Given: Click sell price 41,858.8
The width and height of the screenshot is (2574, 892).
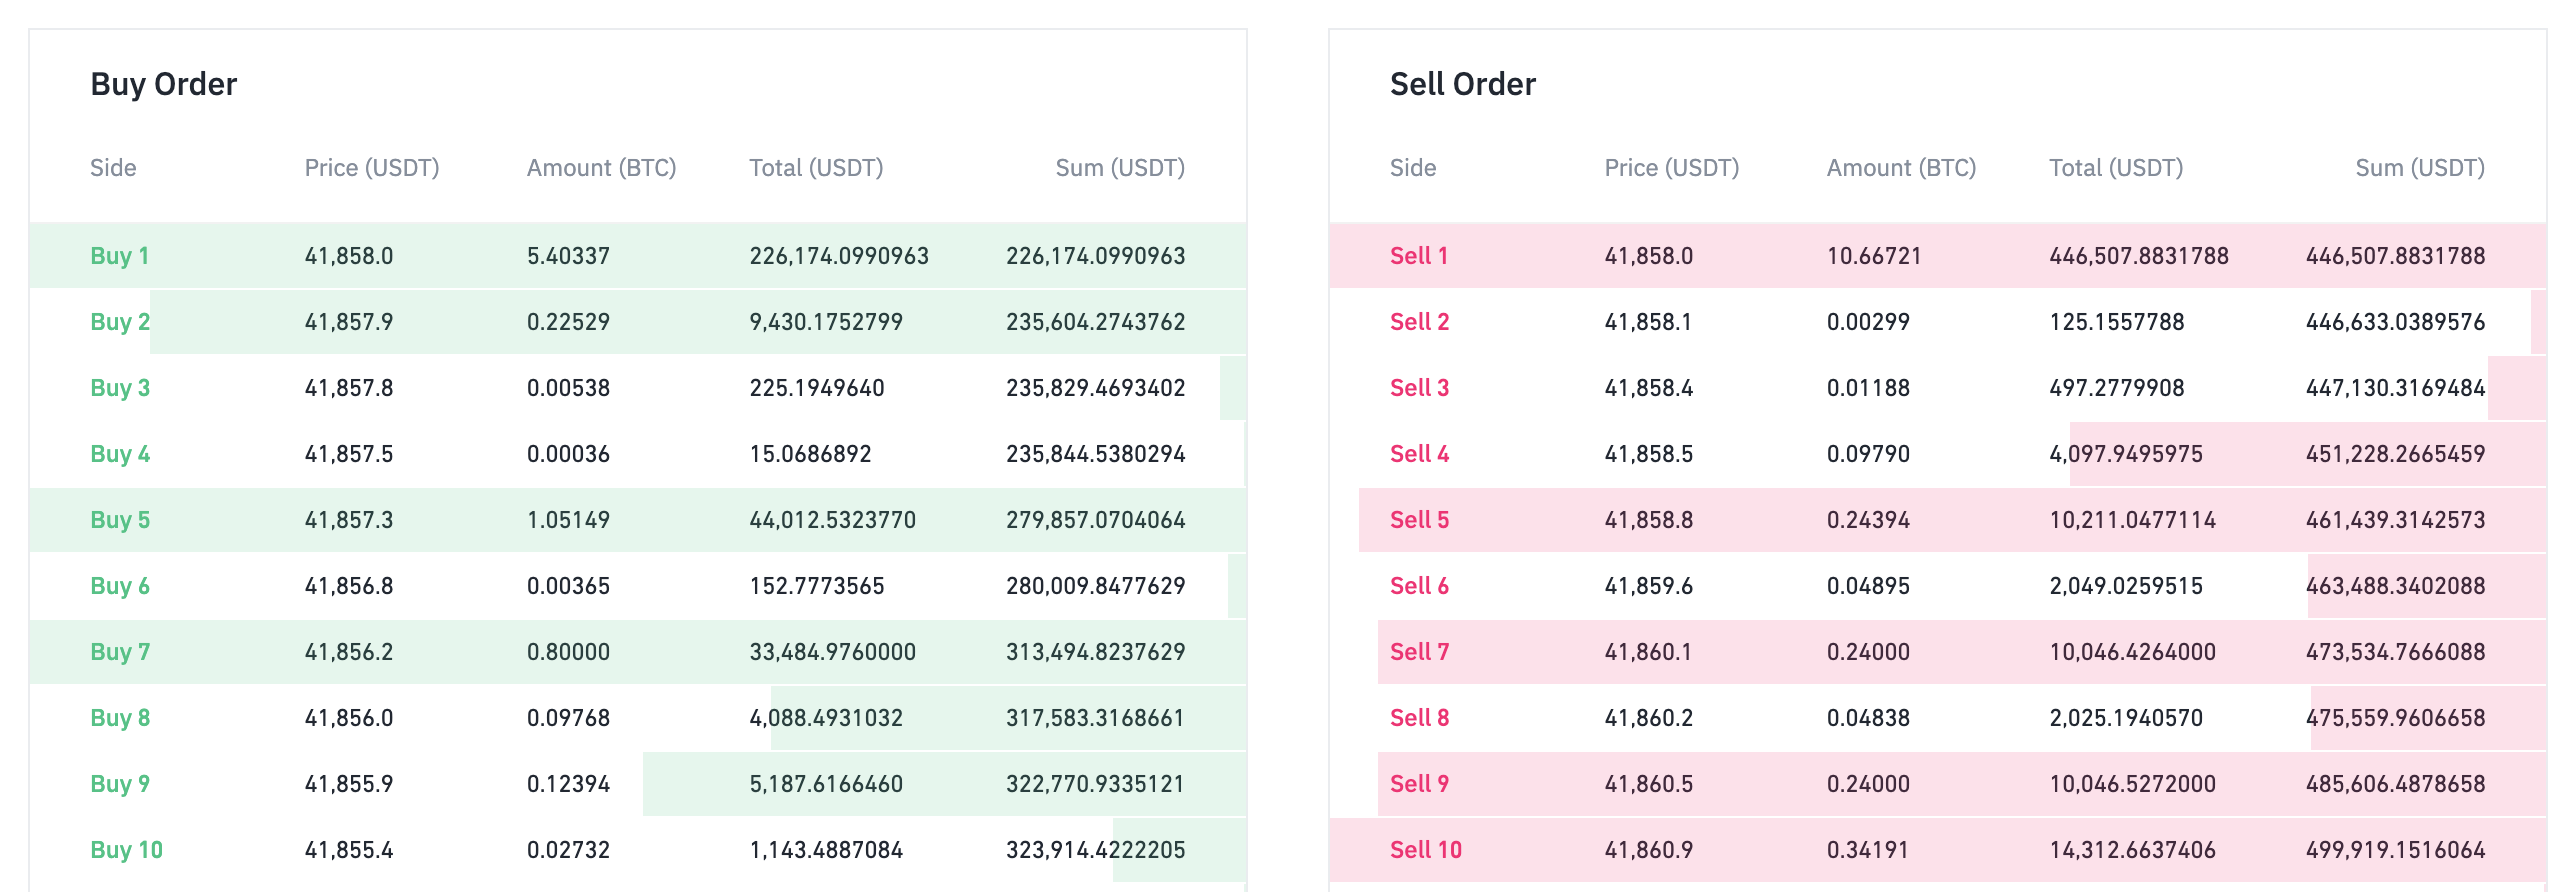Looking at the screenshot, I should pyautogui.click(x=1649, y=520).
